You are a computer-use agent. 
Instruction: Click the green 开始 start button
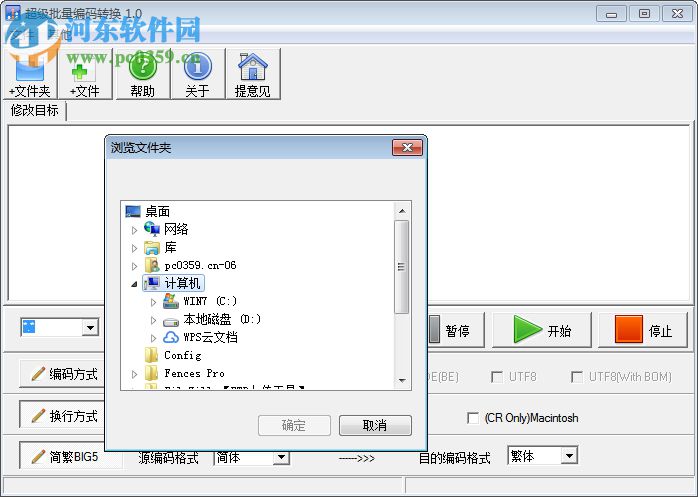pyautogui.click(x=542, y=330)
